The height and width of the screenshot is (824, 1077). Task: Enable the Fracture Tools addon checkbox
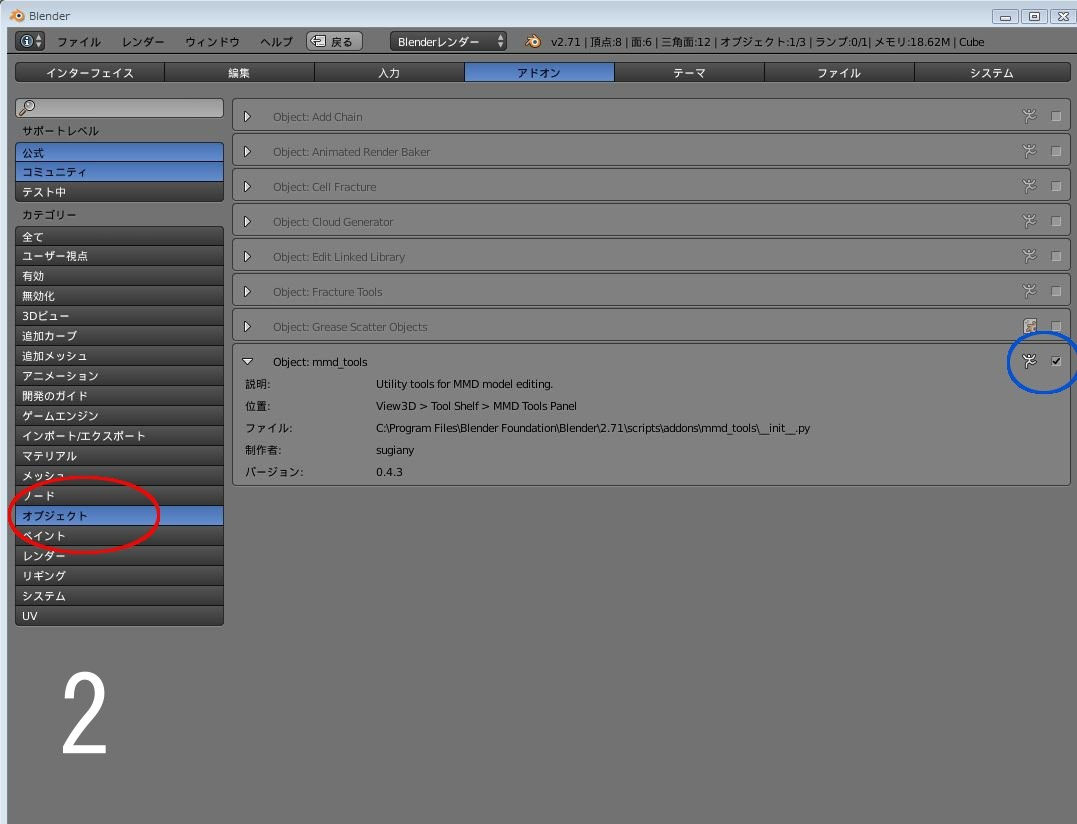point(1056,292)
